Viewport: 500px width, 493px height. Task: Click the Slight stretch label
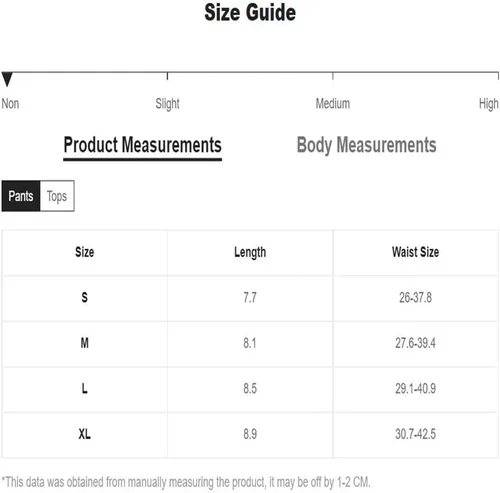[x=167, y=104]
